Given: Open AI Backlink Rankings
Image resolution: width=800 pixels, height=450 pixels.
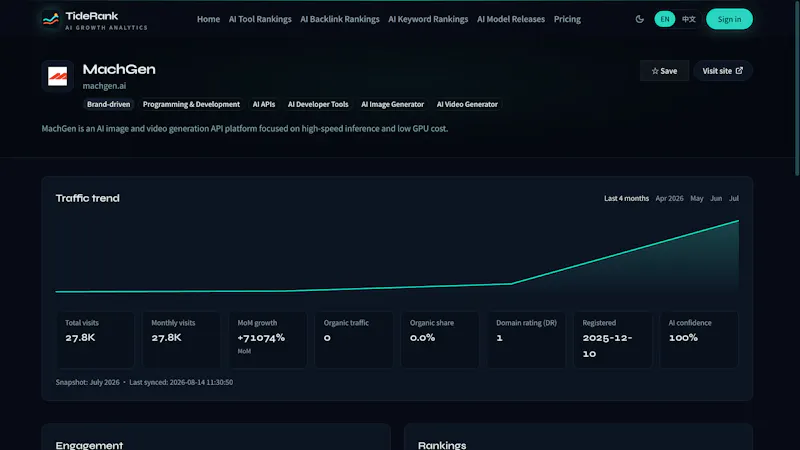Looking at the screenshot, I should click(x=340, y=19).
